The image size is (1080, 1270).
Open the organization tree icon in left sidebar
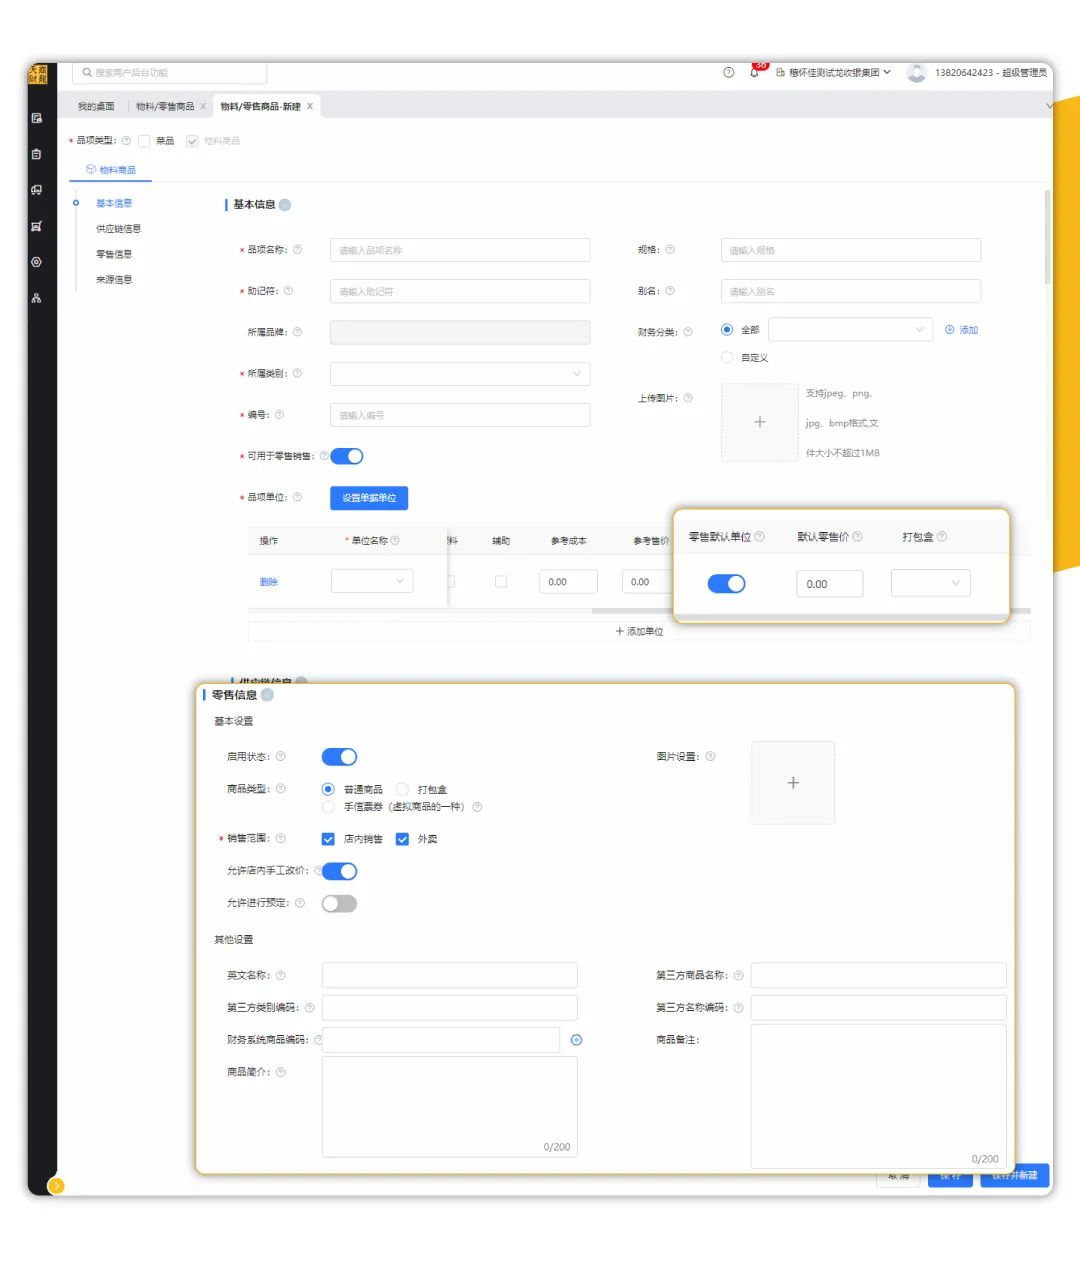pyautogui.click(x=37, y=298)
